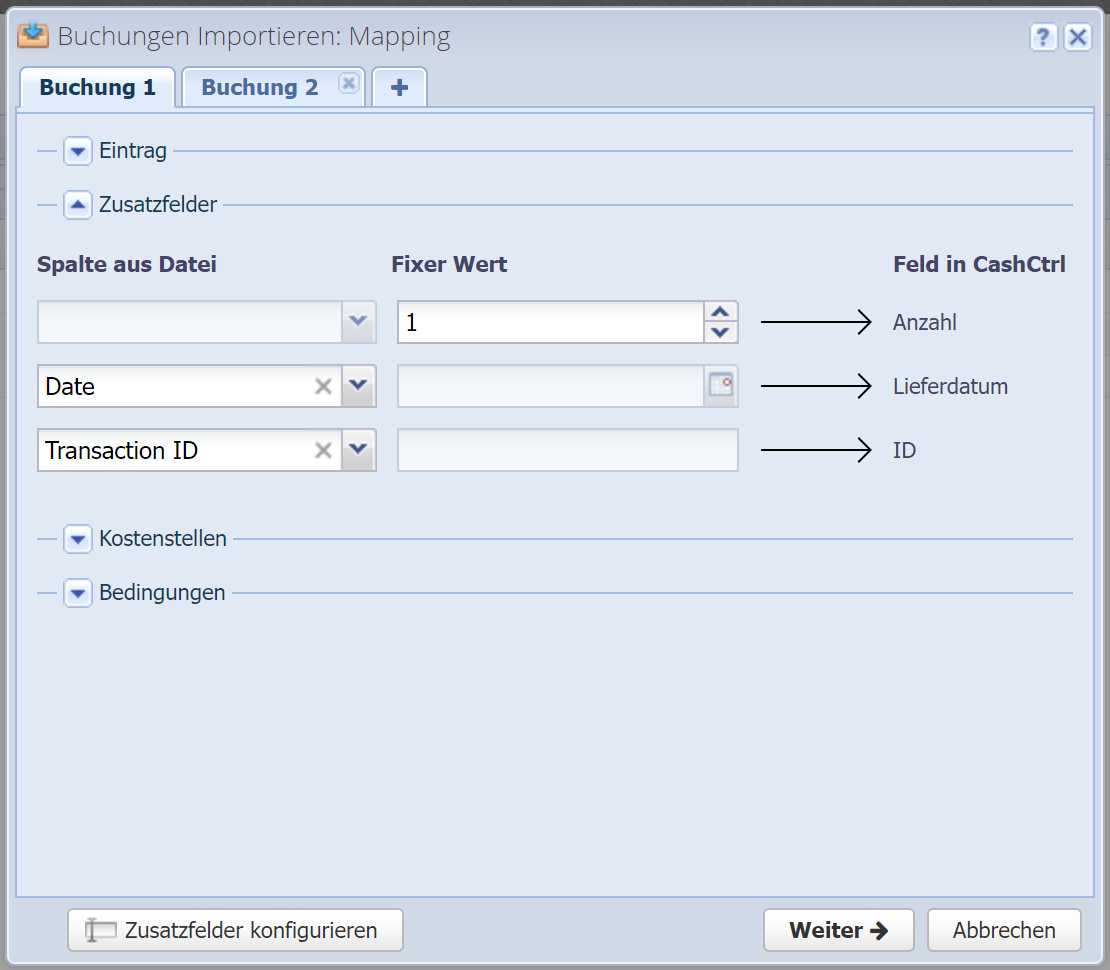The image size is (1110, 970).
Task: Clear the Date column selection
Action: coord(323,387)
